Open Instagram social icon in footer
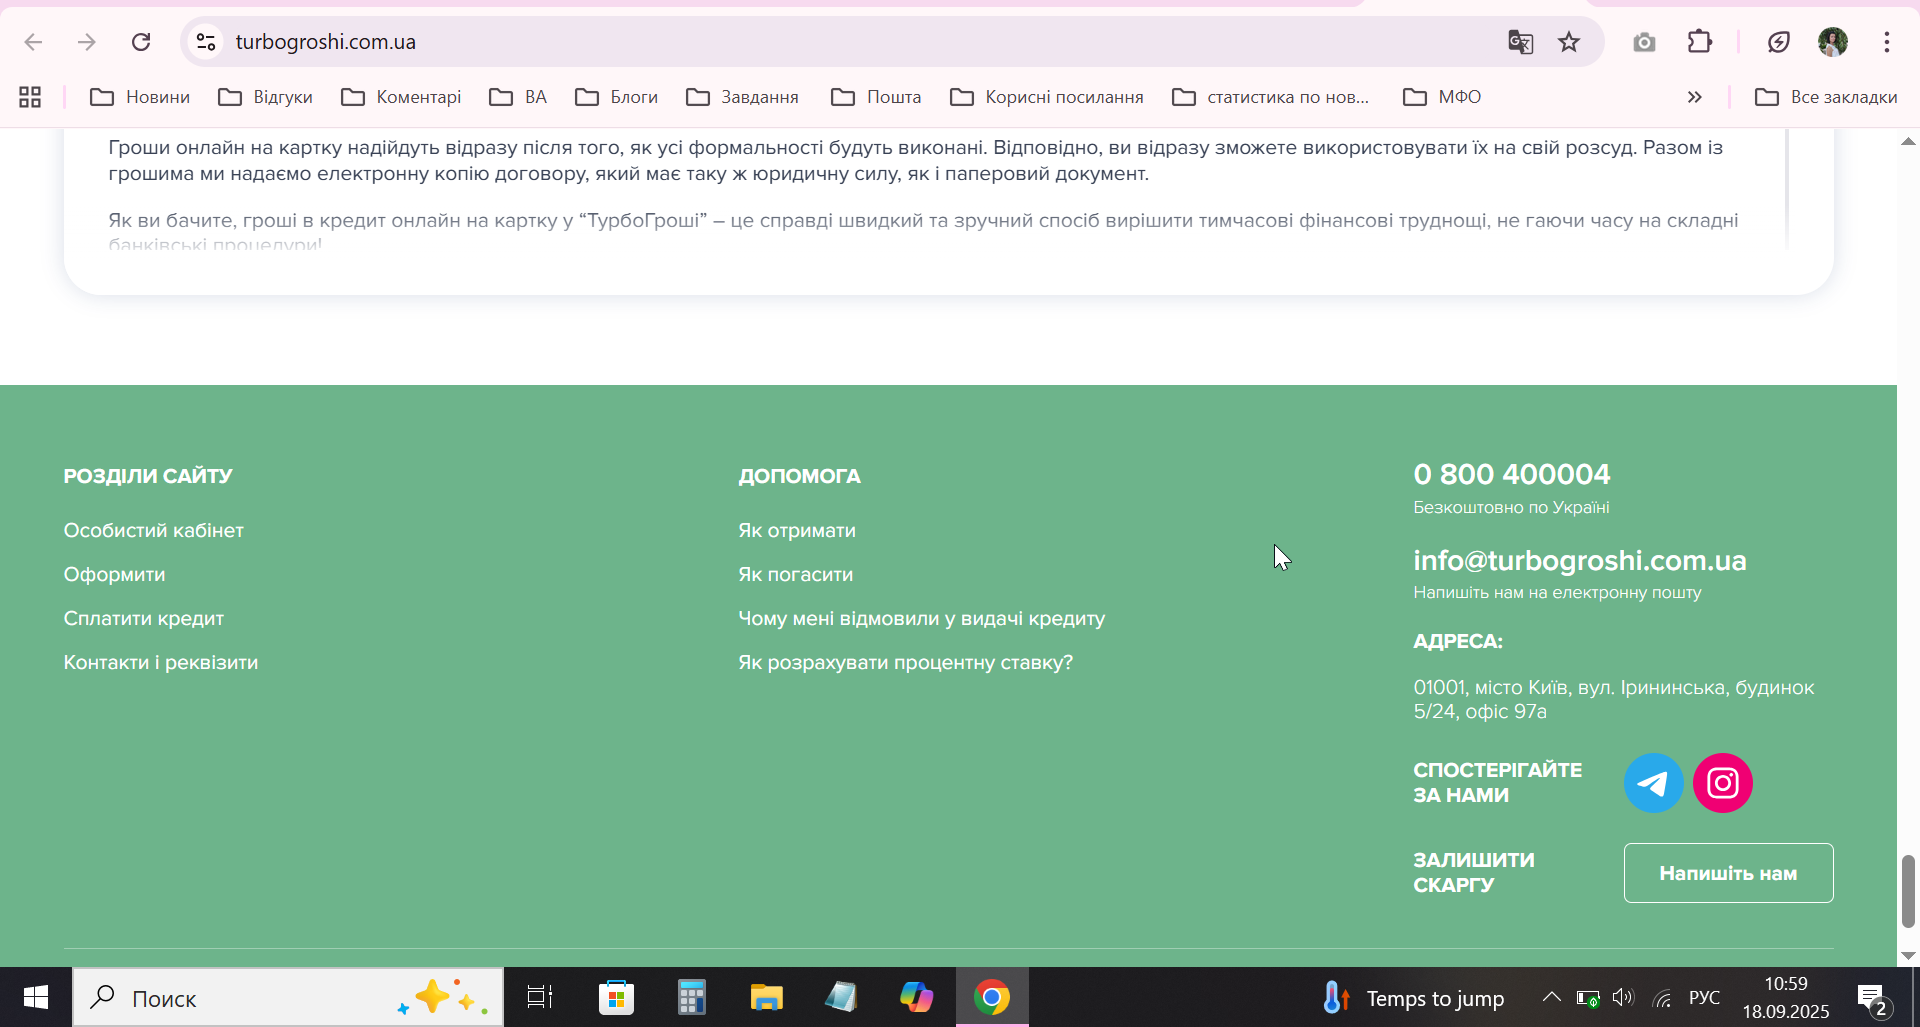Screen dimensions: 1920x1027 [1723, 783]
